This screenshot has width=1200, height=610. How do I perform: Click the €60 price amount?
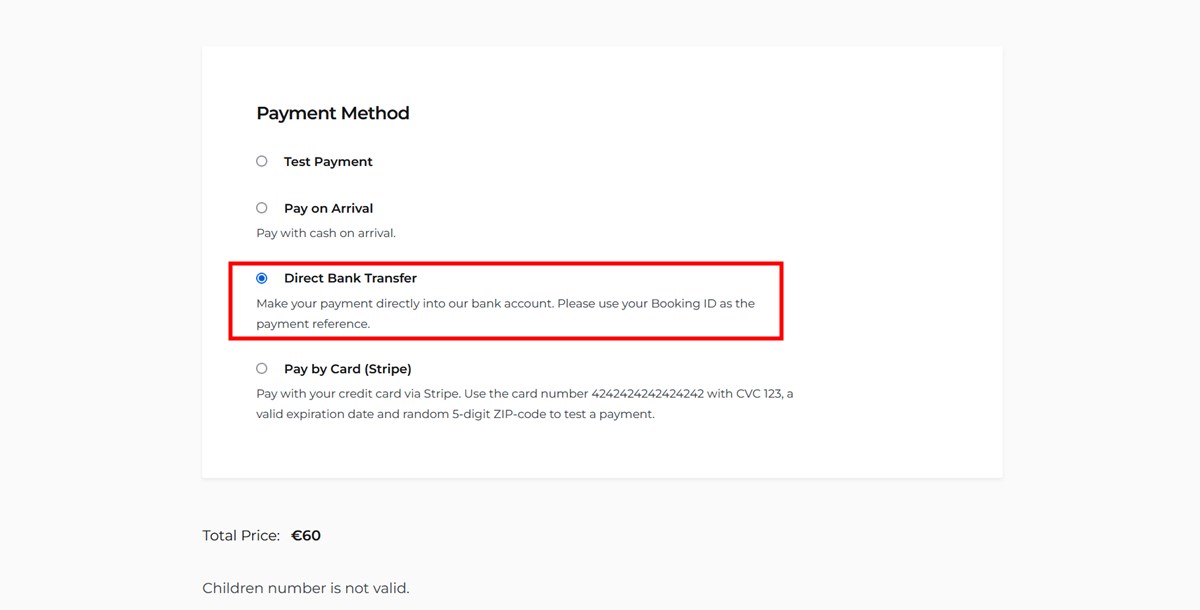coord(305,535)
